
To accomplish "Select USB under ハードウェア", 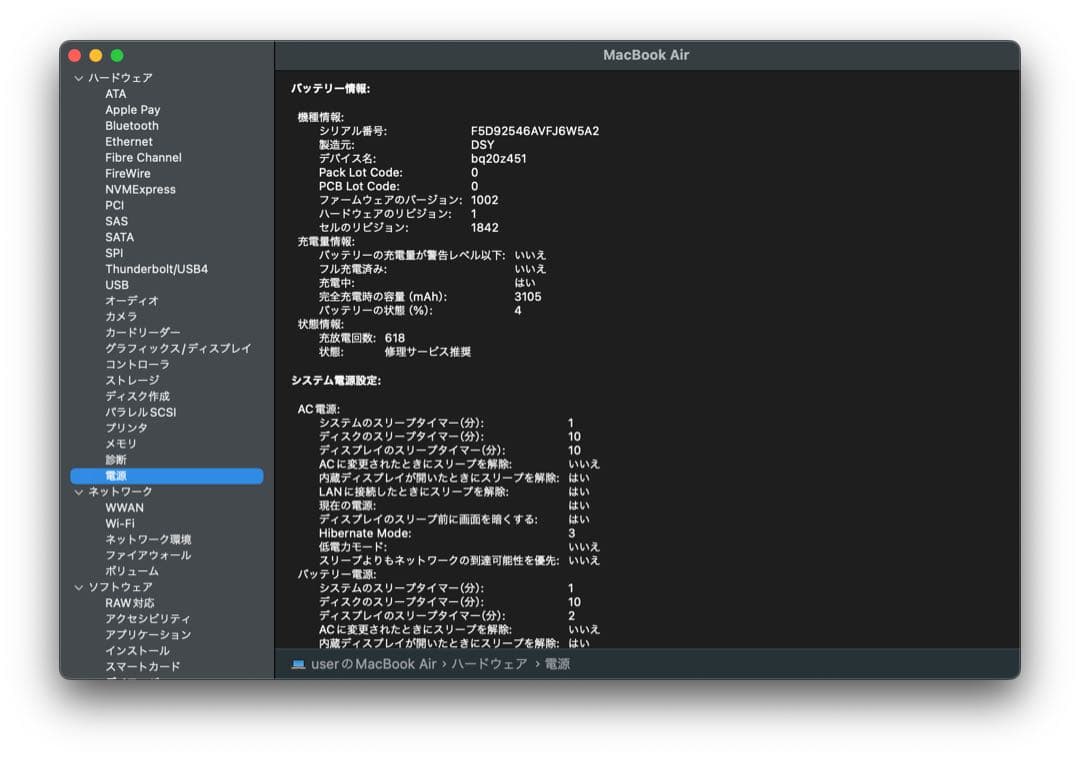I will point(118,284).
